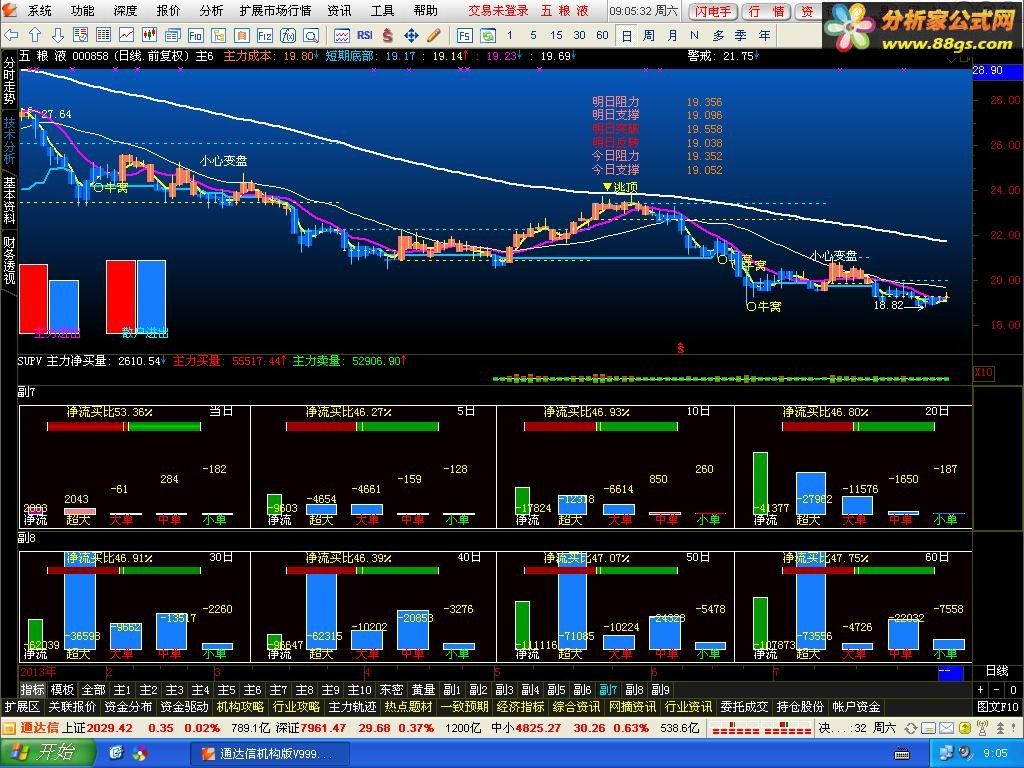Select the 日 daily period button
1024x768 pixels.
click(x=626, y=36)
